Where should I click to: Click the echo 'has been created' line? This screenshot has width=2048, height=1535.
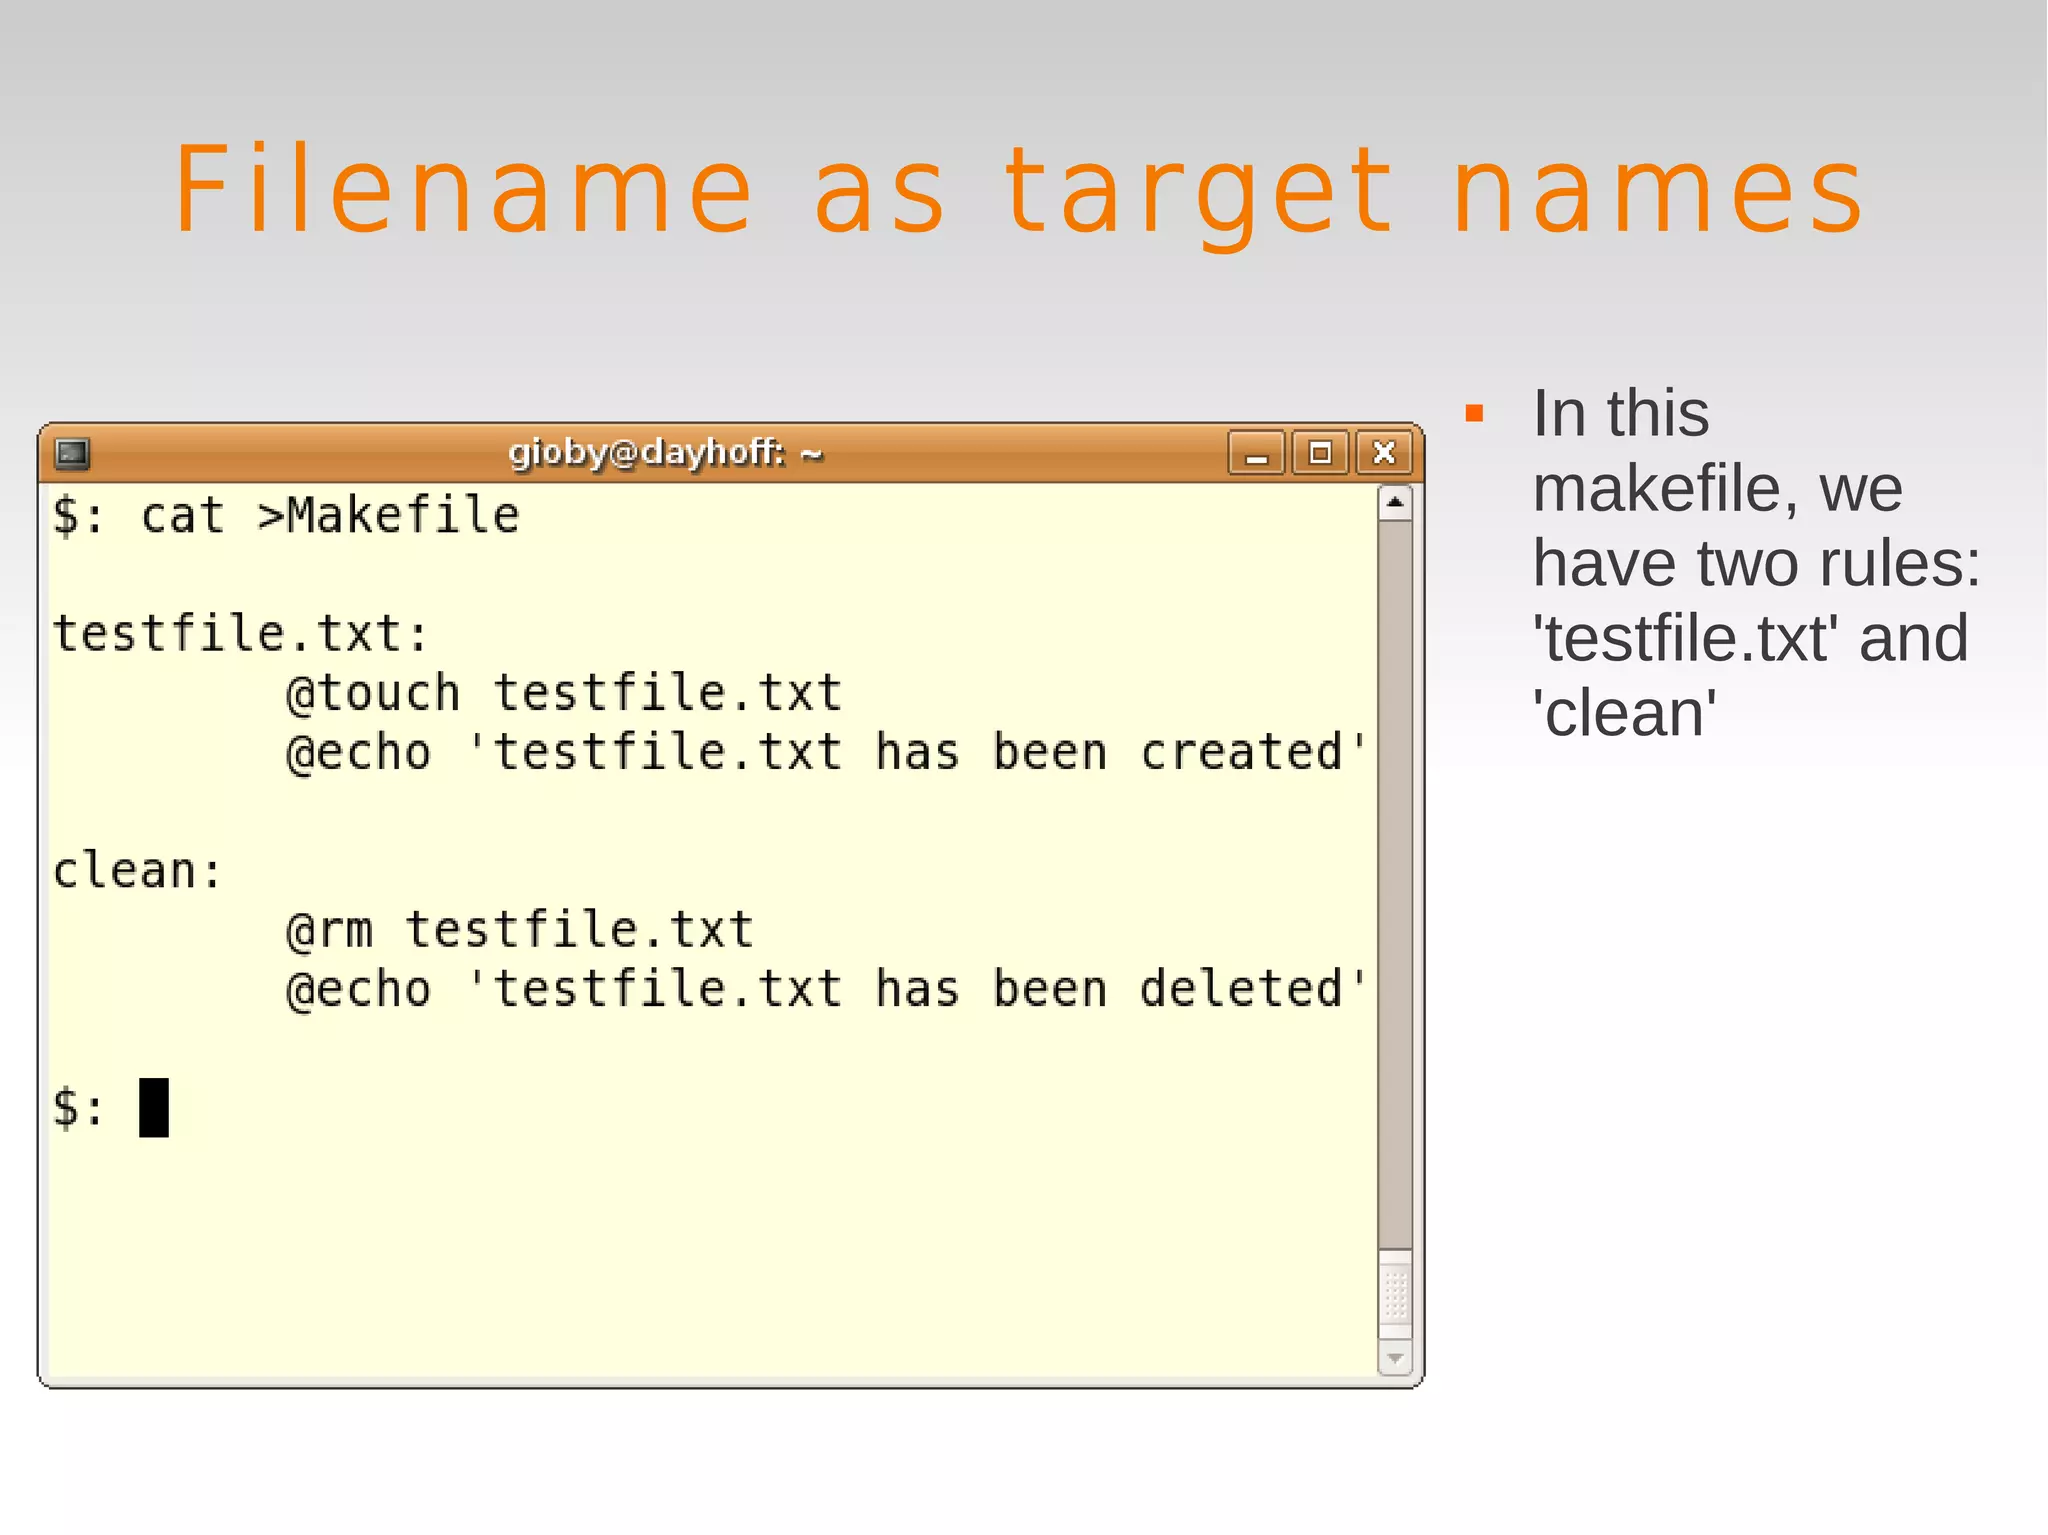[825, 752]
